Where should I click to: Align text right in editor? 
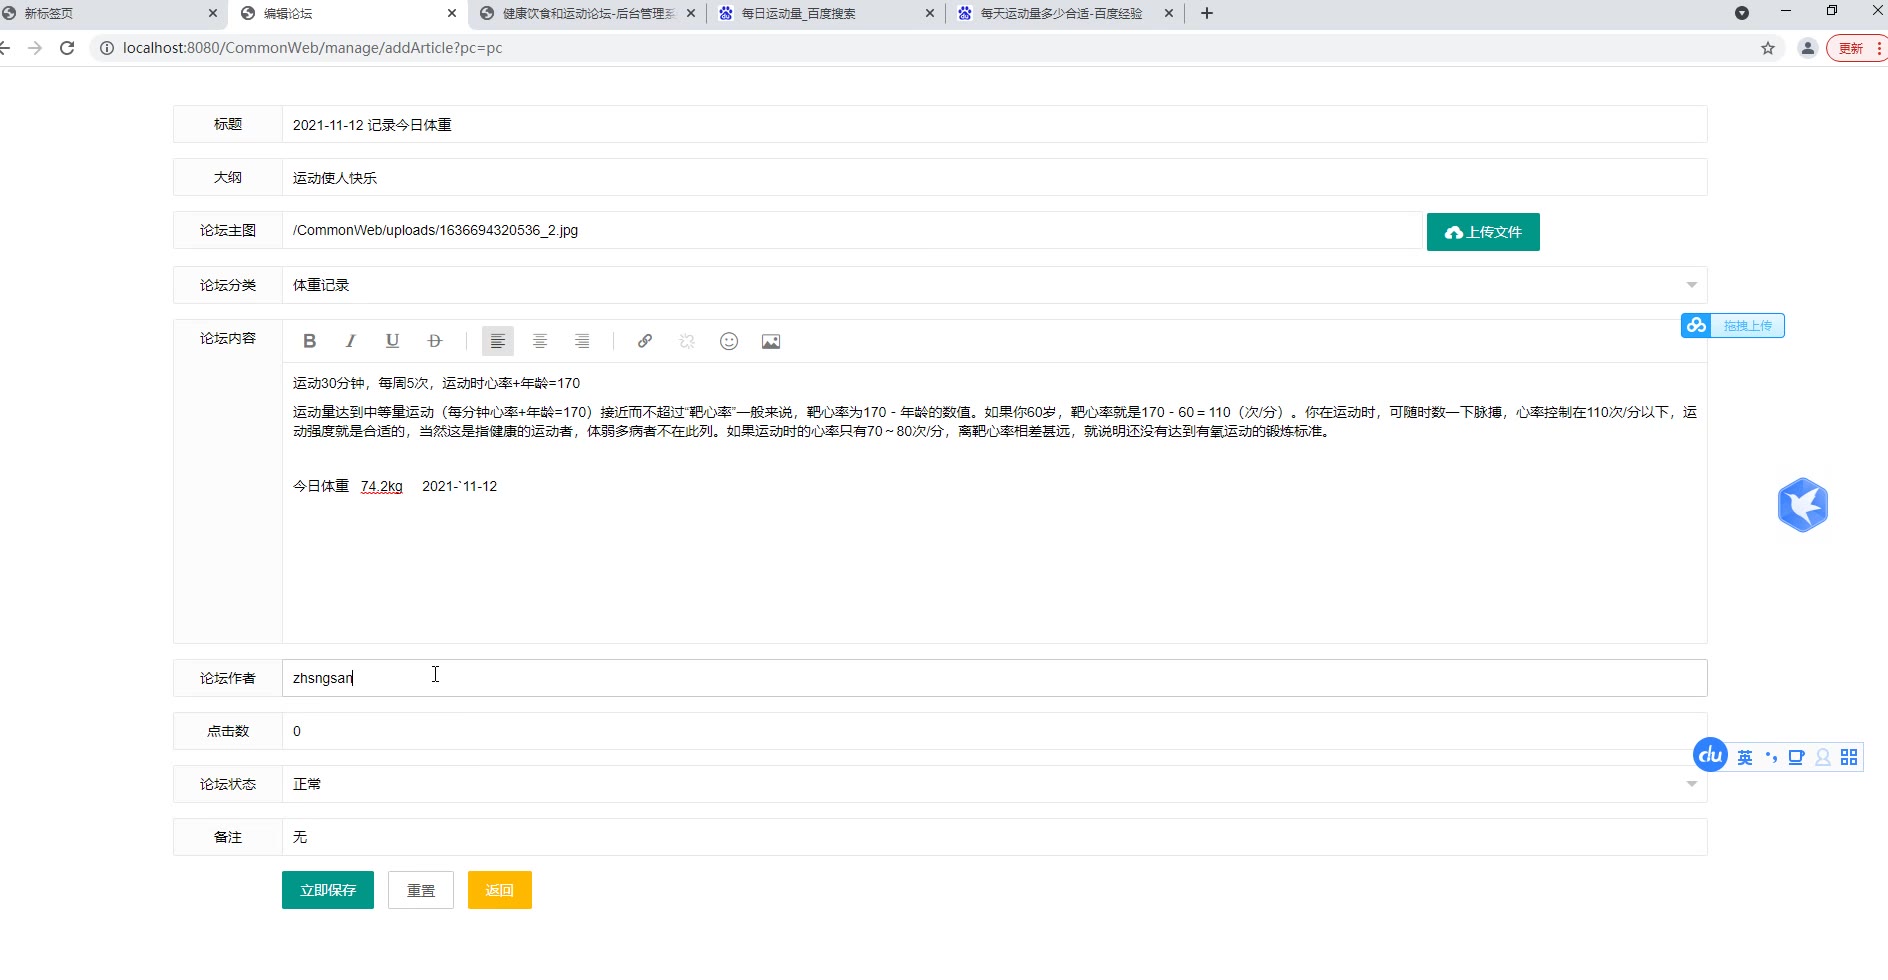[x=582, y=341]
